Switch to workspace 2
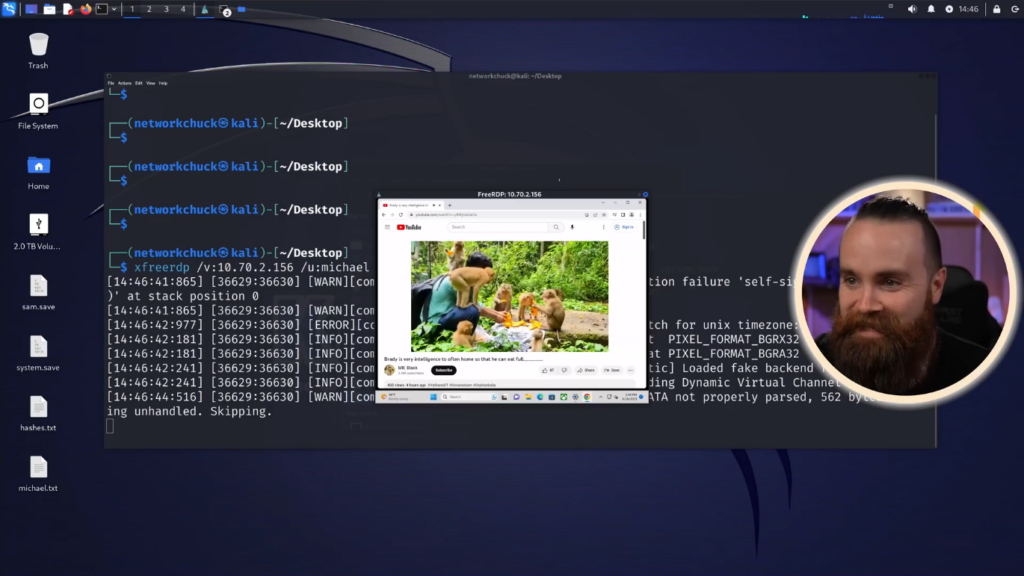 [149, 9]
